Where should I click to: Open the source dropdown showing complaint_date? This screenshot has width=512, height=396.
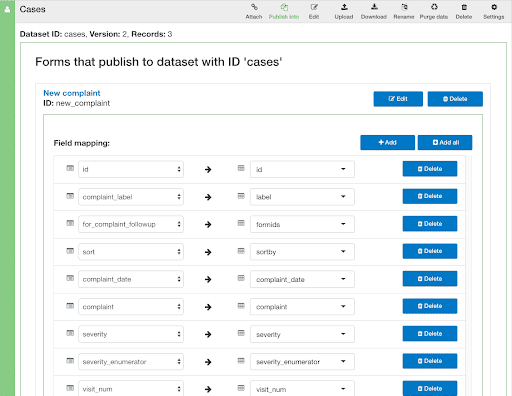click(x=131, y=279)
